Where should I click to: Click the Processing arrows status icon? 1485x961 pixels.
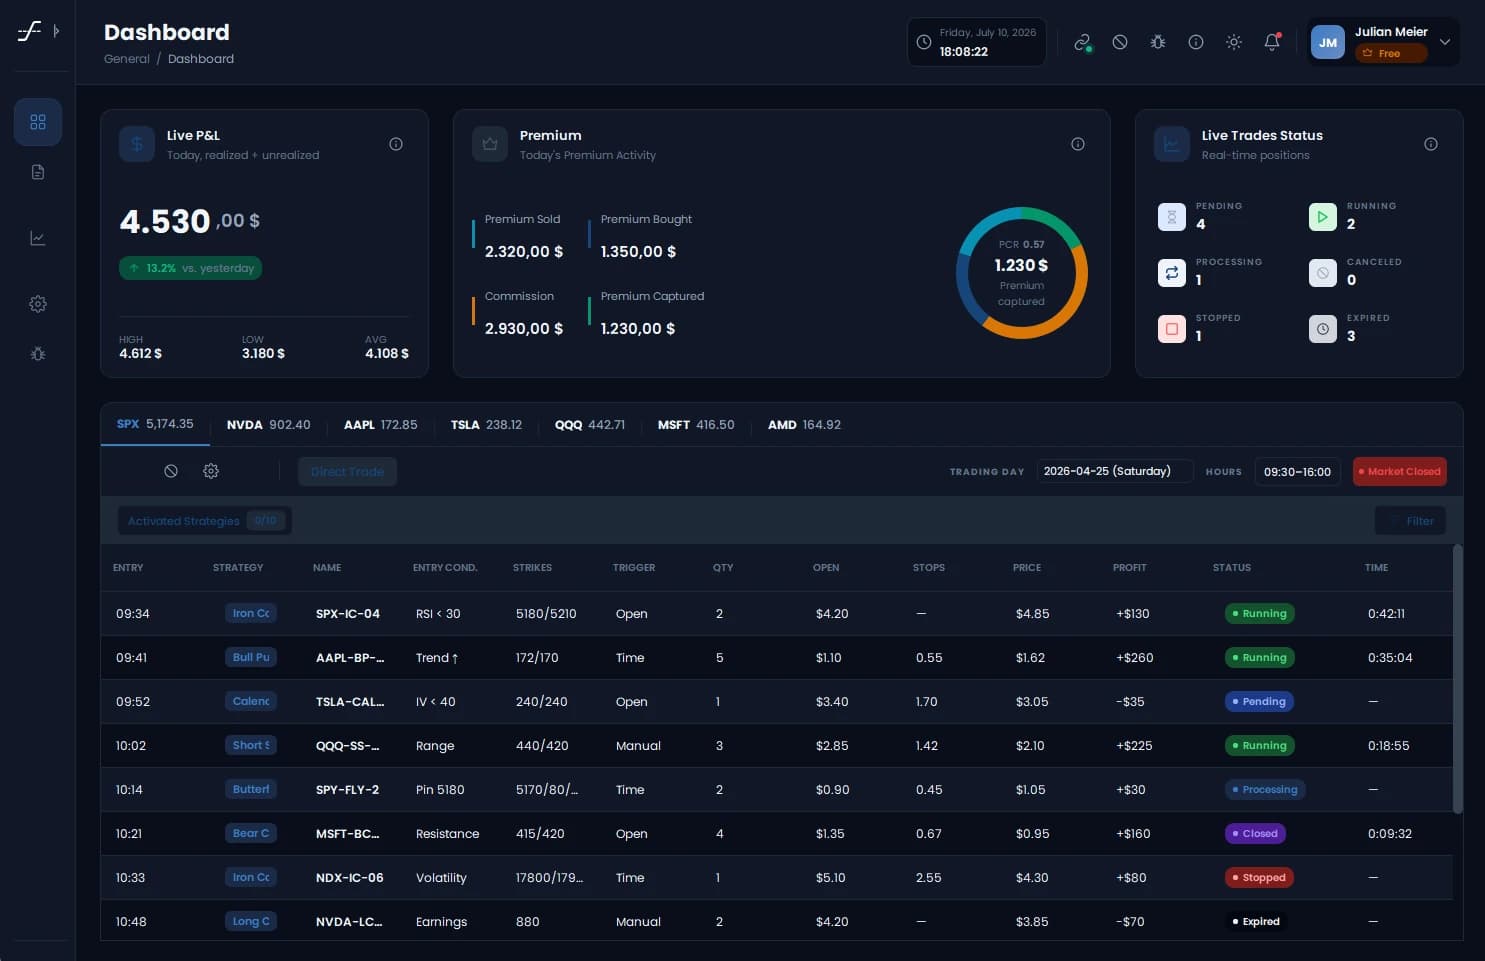pyautogui.click(x=1172, y=273)
